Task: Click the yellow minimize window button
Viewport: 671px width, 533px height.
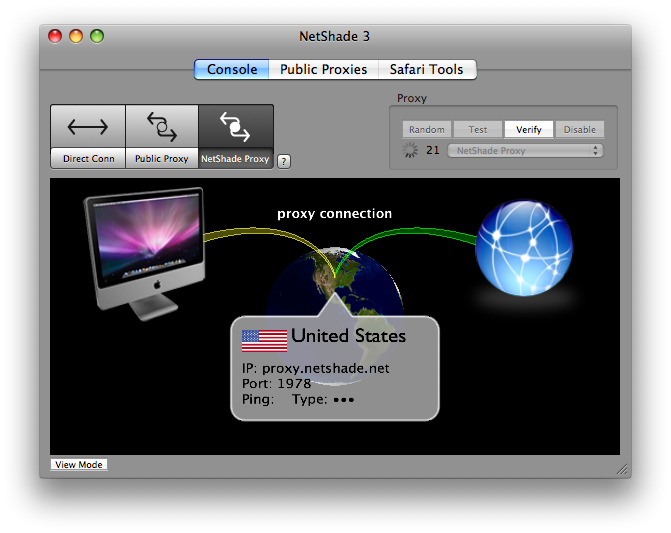Action: tap(76, 36)
